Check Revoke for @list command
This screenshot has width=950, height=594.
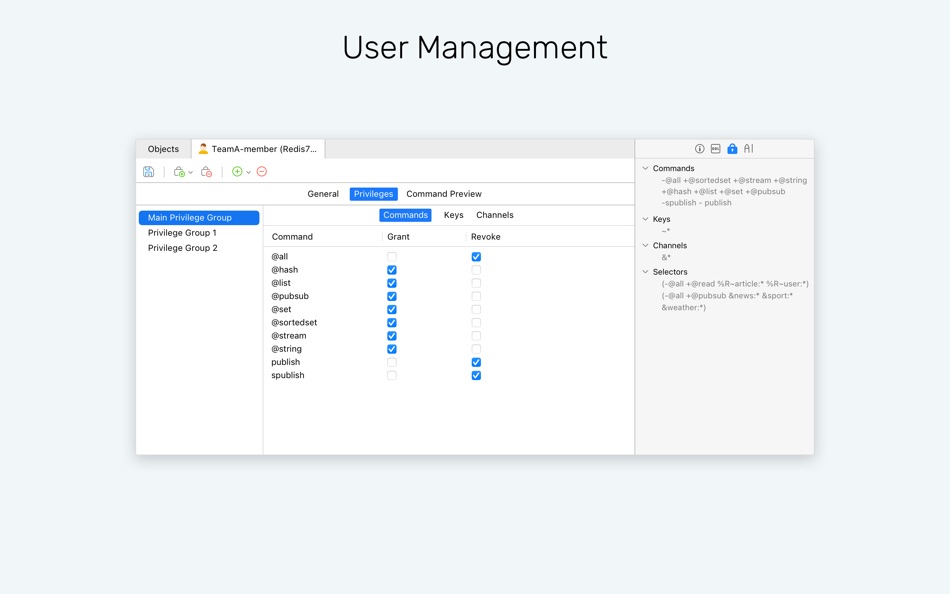(x=476, y=283)
